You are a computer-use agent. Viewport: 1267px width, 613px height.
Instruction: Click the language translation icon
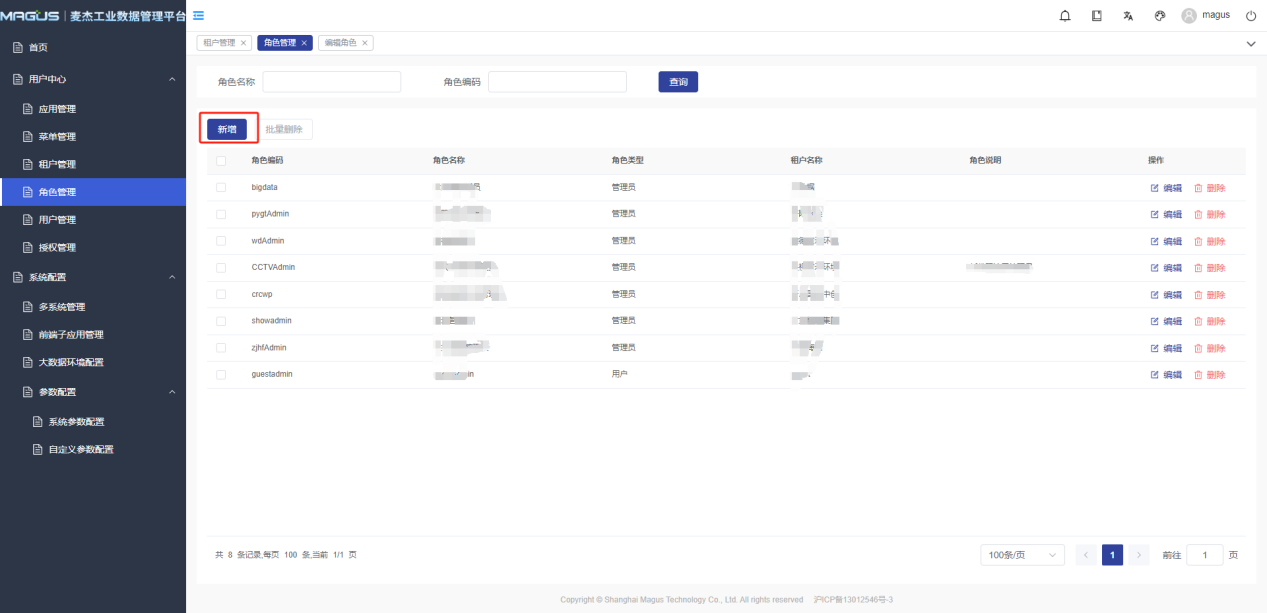(x=1128, y=16)
